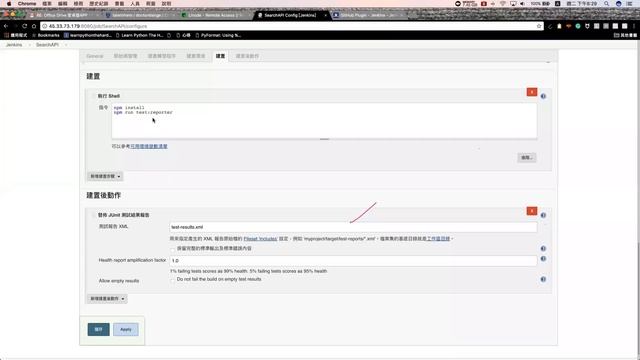
Task: Open the Apple menu
Action: (x=9, y=3)
